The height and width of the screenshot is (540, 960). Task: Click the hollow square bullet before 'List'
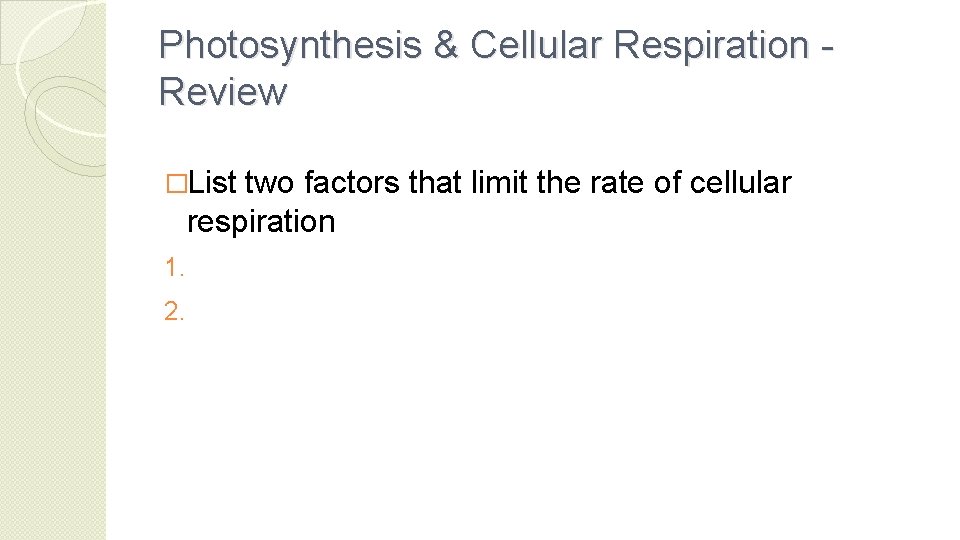point(176,184)
